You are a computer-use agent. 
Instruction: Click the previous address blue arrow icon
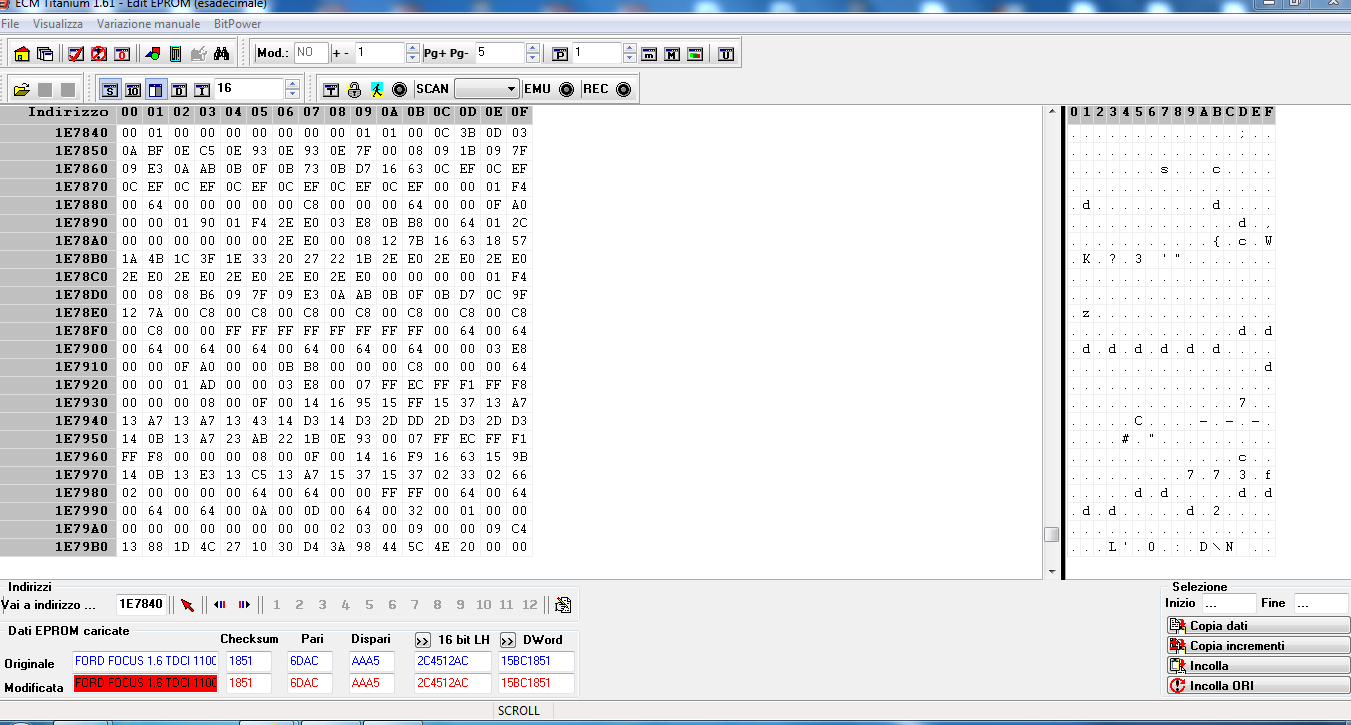click(x=220, y=605)
